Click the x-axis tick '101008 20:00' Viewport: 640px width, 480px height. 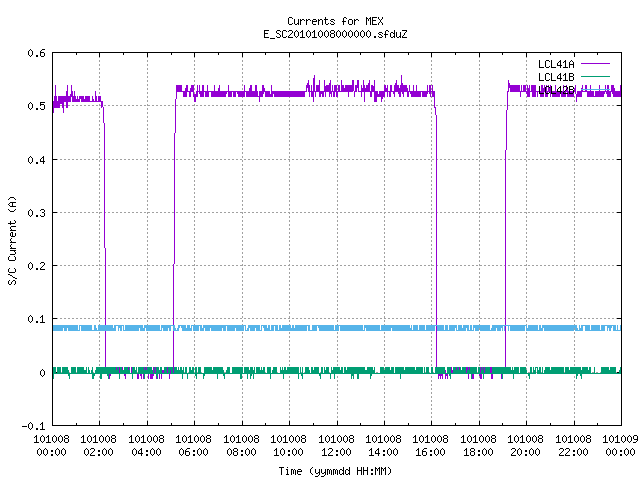525,446
